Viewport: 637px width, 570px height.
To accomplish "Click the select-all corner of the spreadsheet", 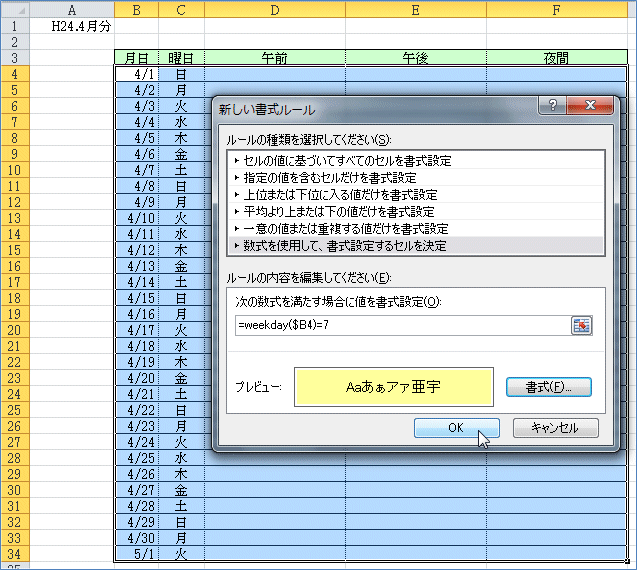I will pyautogui.click(x=15, y=10).
